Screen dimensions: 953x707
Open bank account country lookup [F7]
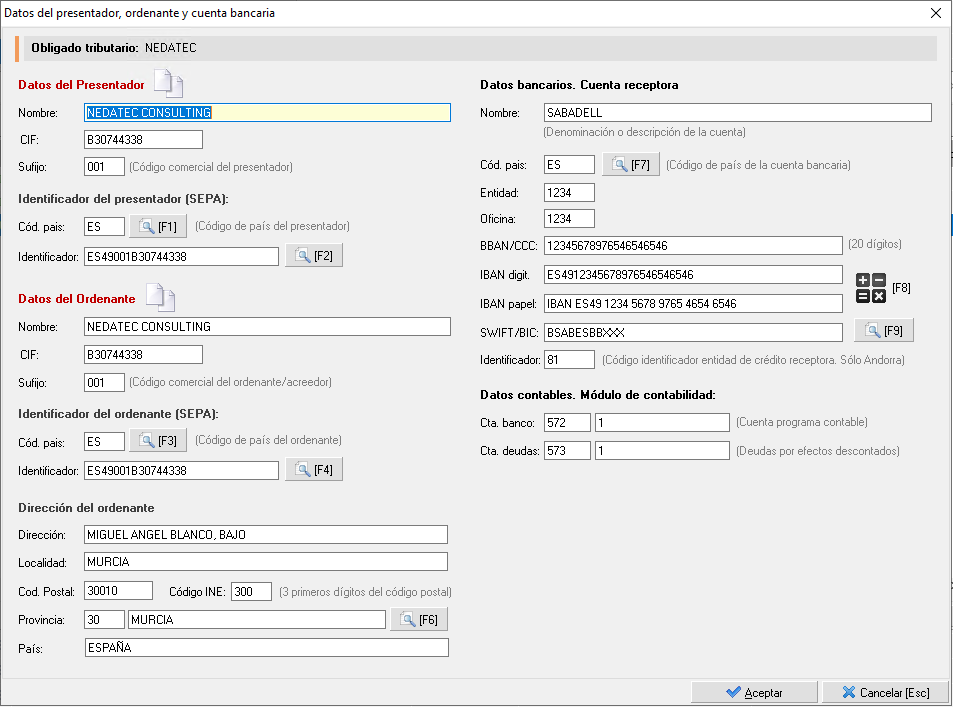[631, 165]
